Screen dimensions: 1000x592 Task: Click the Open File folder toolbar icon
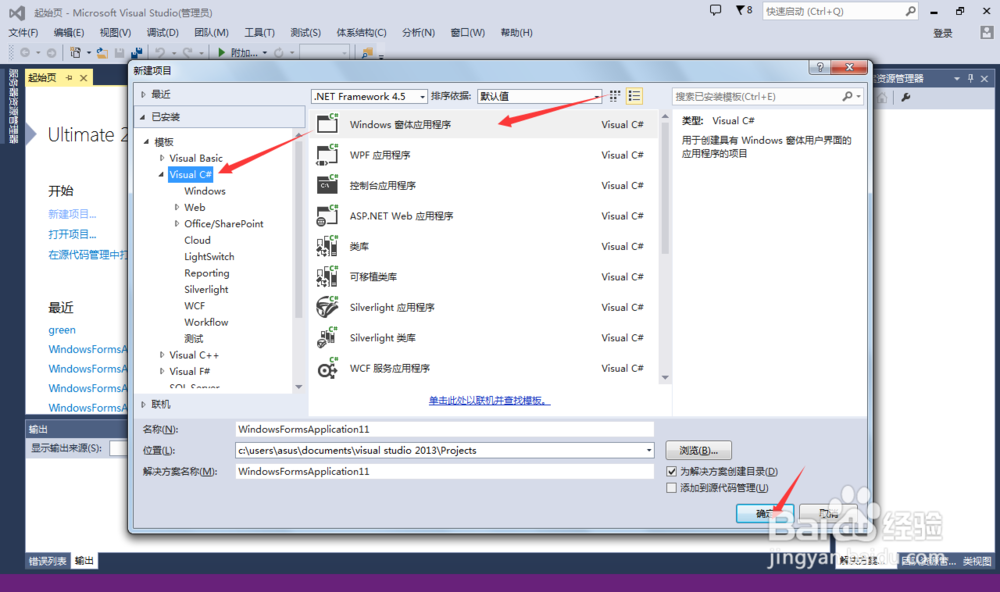click(102, 53)
